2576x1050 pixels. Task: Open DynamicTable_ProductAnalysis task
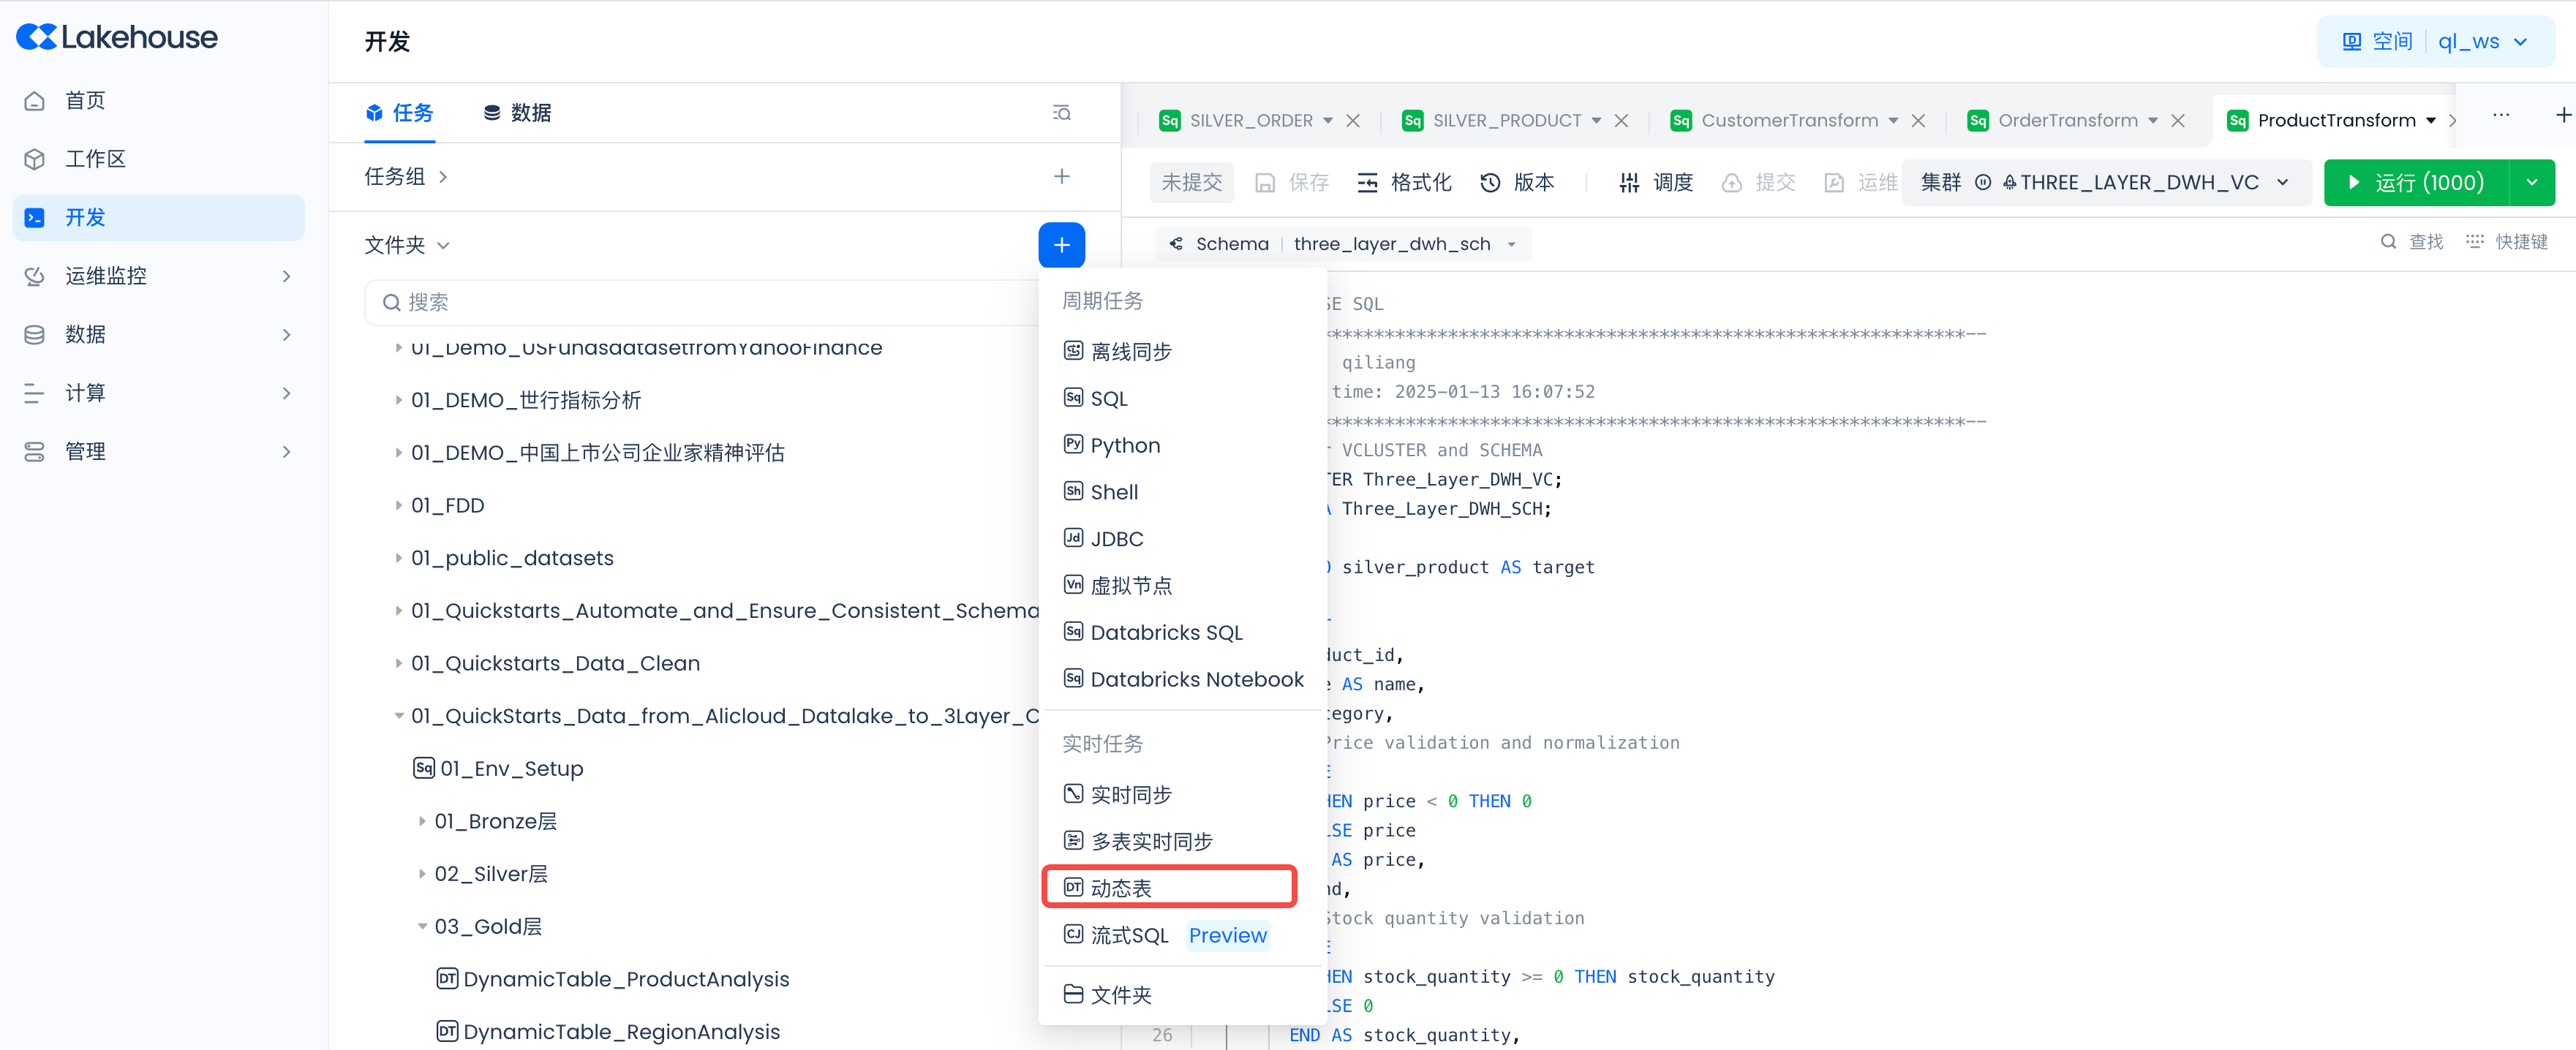[x=625, y=979]
